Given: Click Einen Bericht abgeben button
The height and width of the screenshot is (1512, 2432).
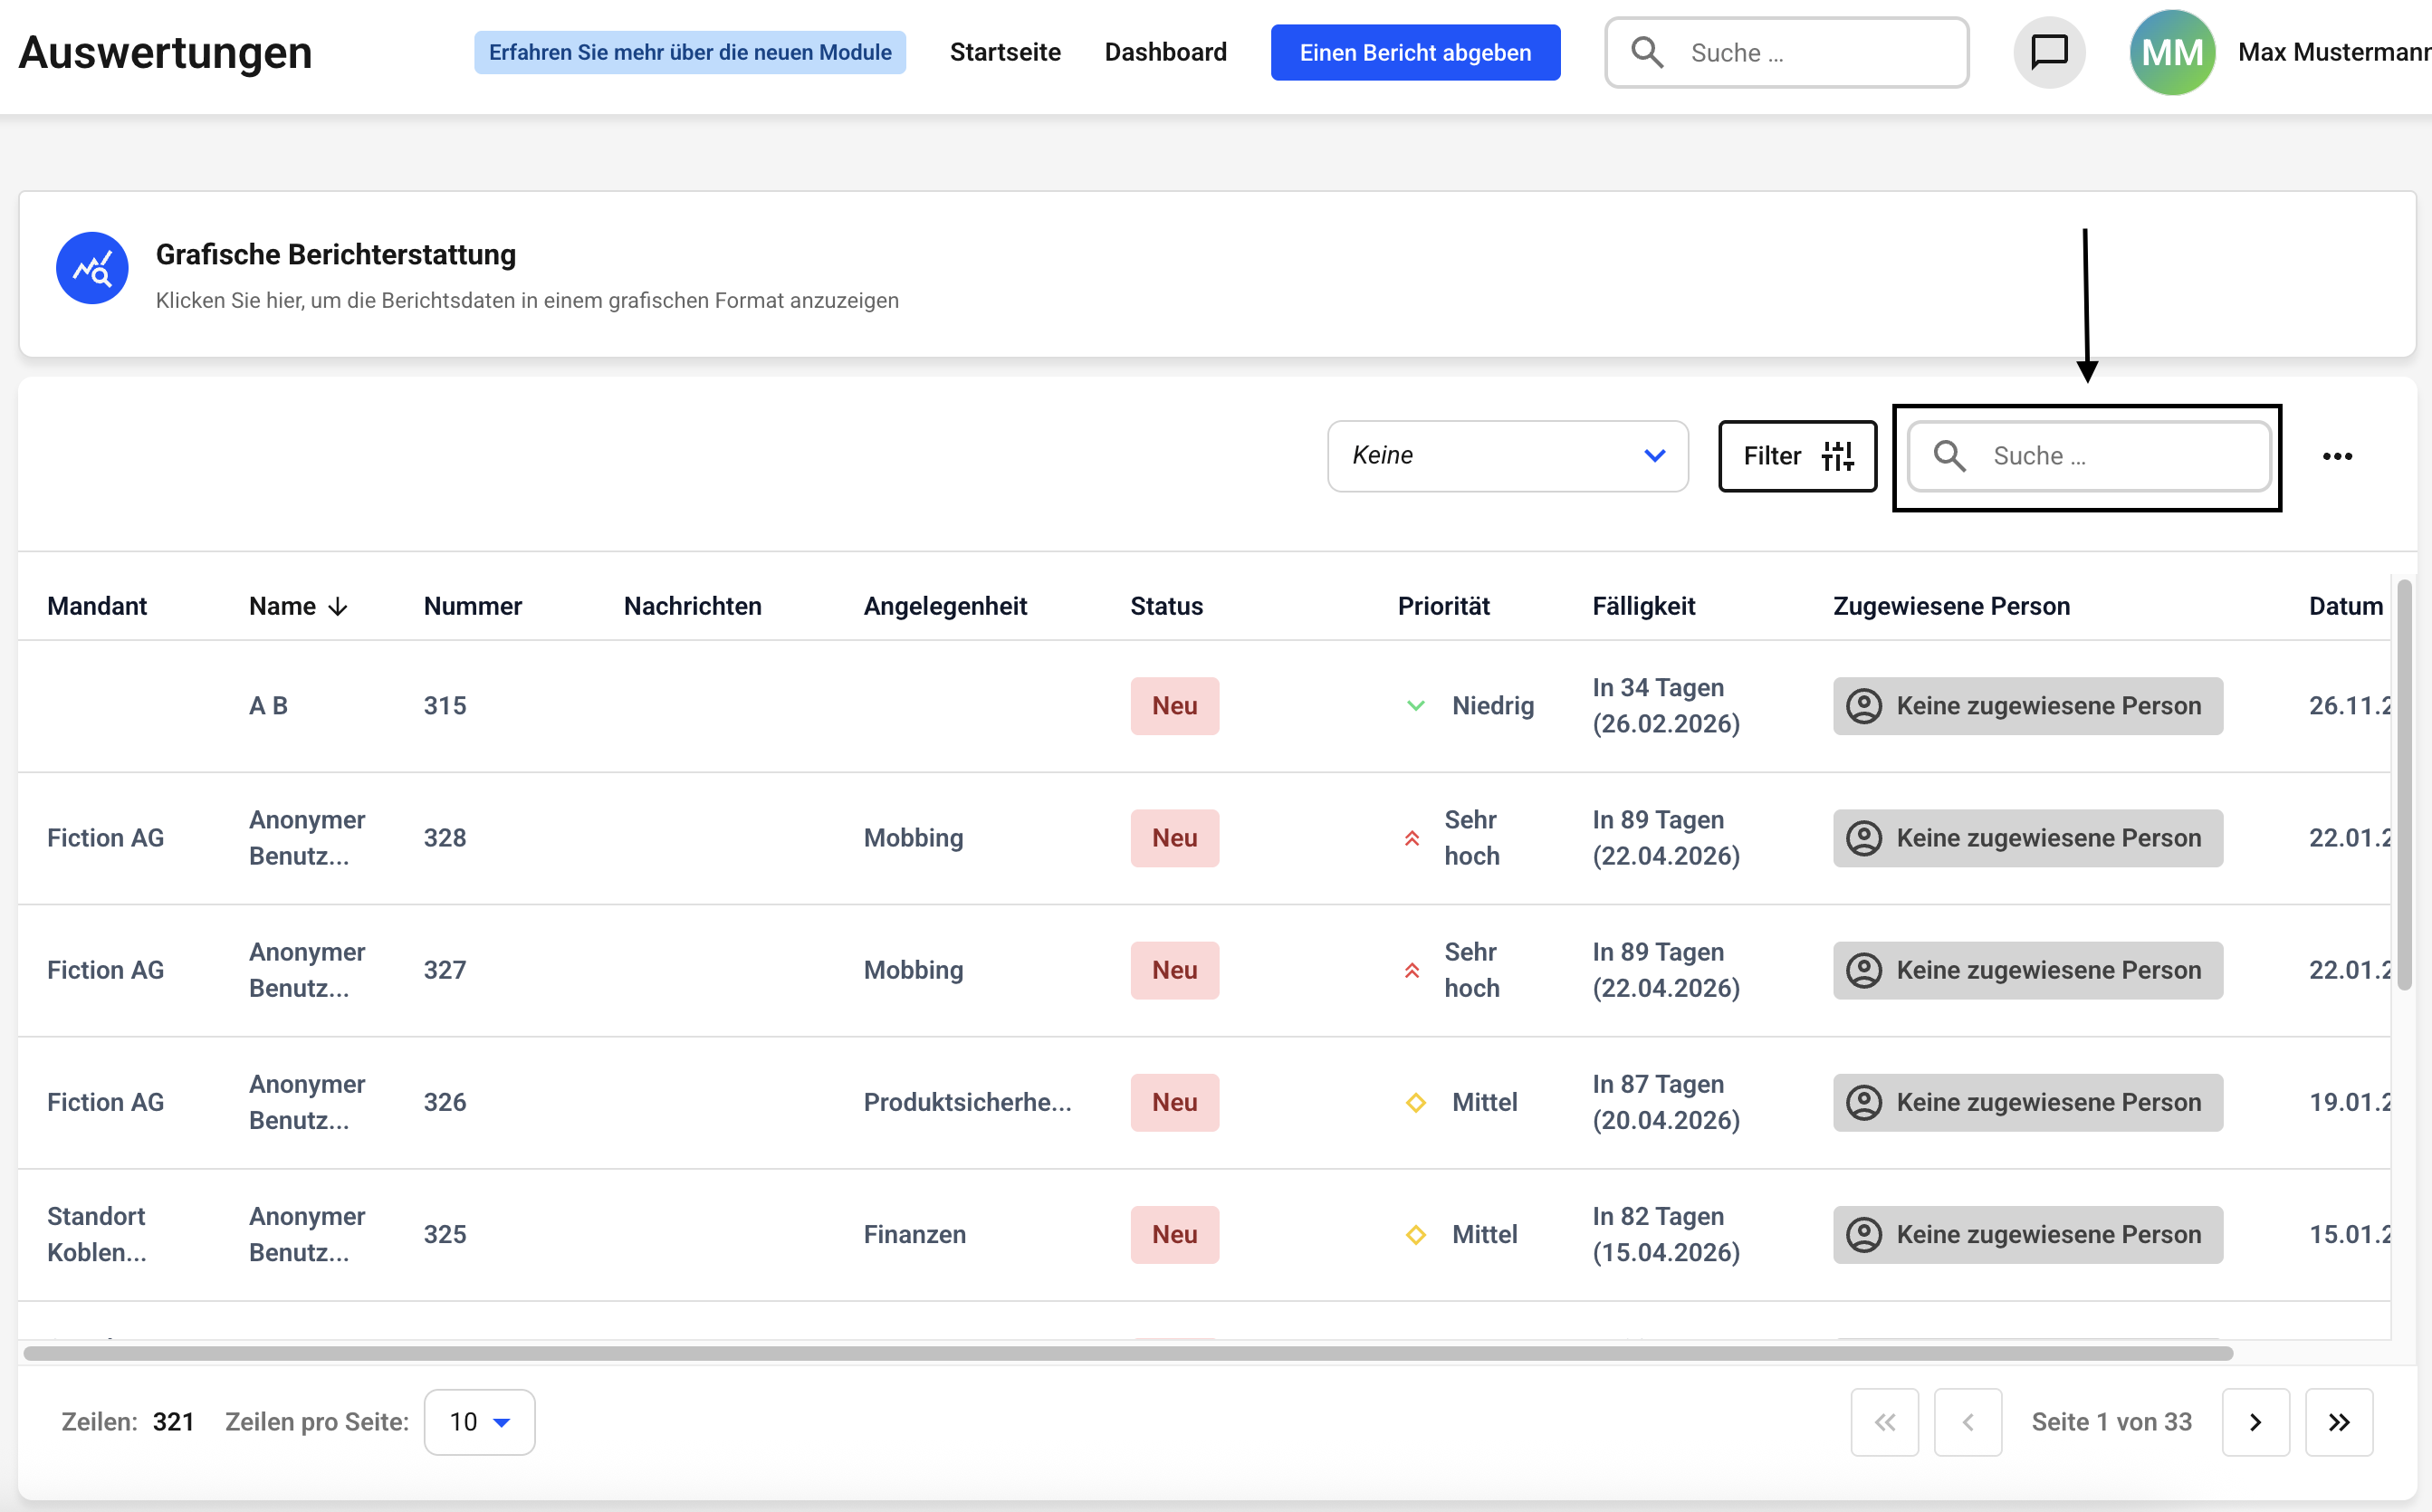Looking at the screenshot, I should point(1414,52).
